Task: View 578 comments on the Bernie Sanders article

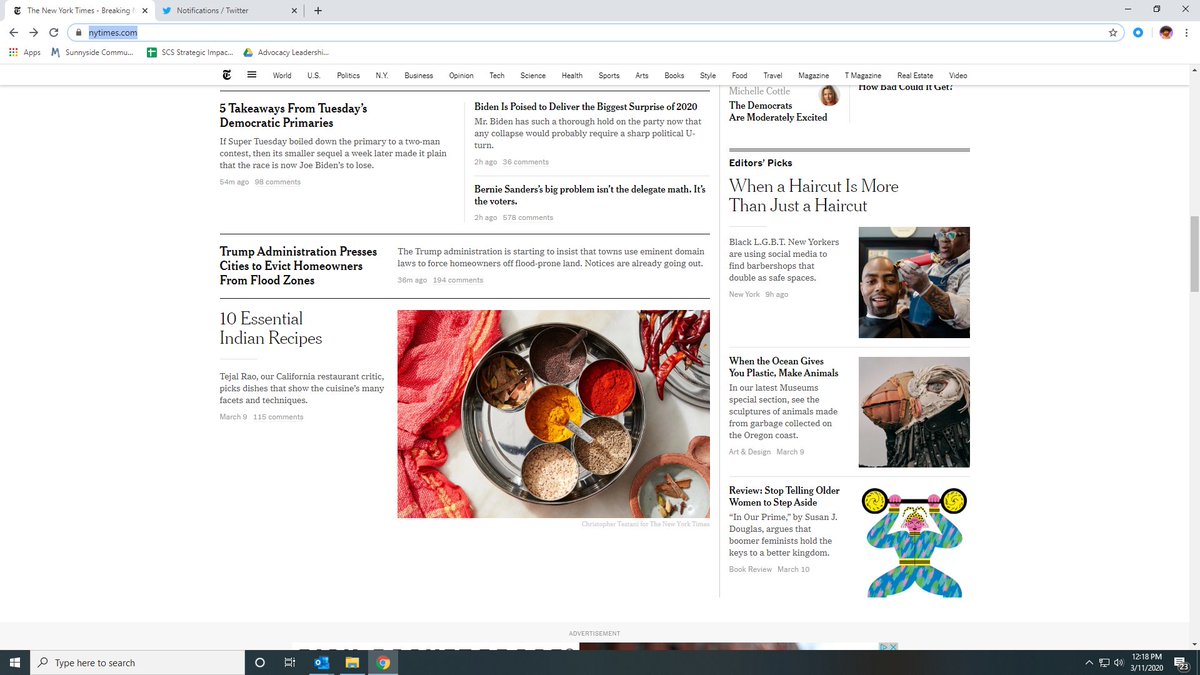Action: tap(528, 217)
